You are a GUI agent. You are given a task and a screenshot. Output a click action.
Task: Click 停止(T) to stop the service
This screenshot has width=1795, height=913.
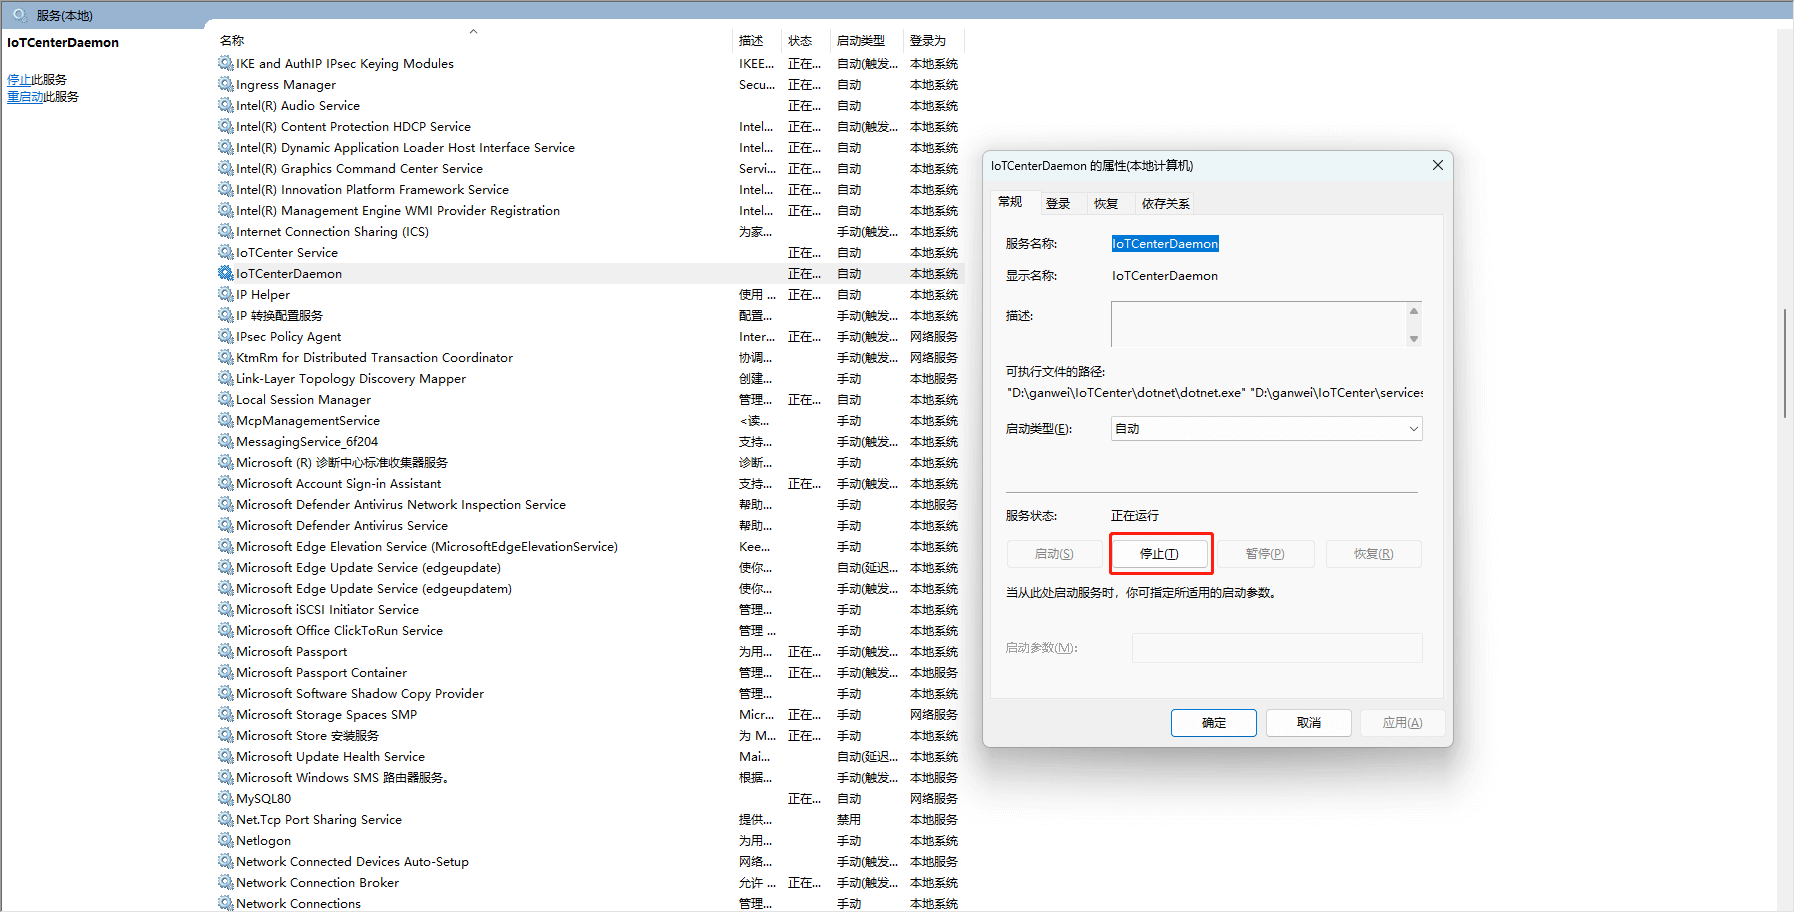pos(1159,554)
